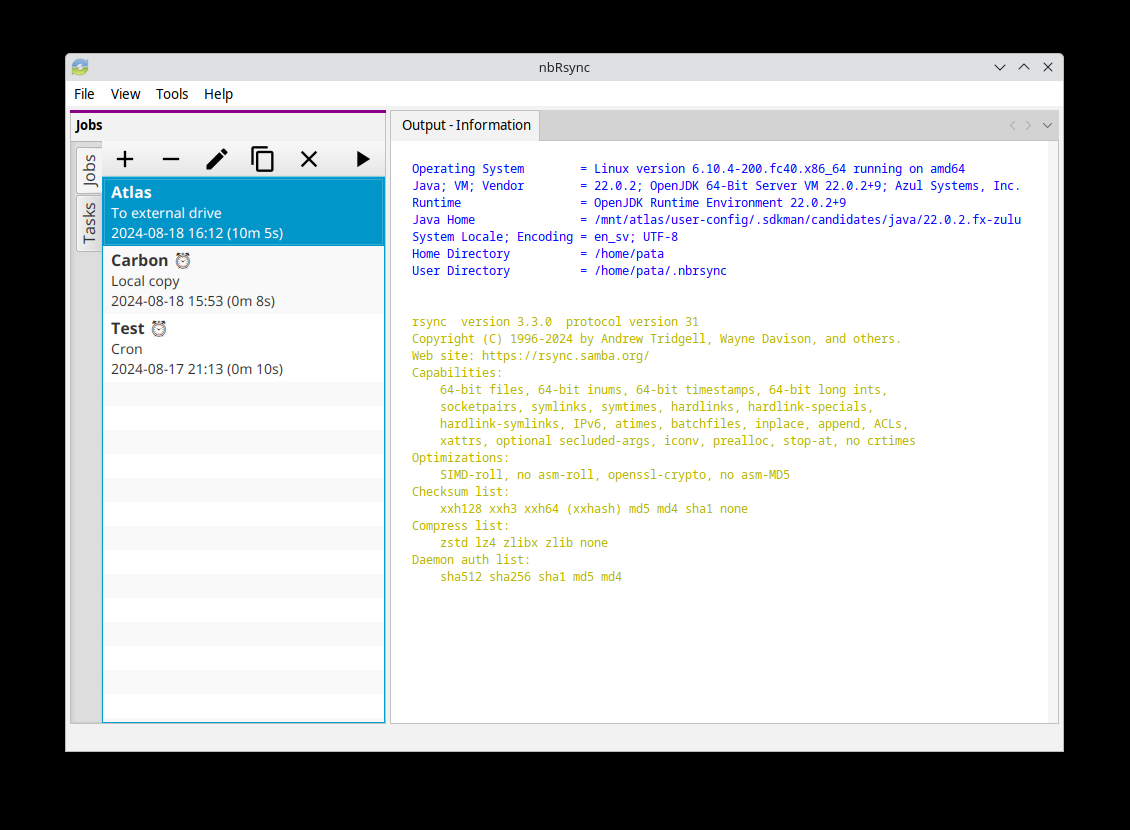
Task: Open the Tools menu
Action: [172, 94]
